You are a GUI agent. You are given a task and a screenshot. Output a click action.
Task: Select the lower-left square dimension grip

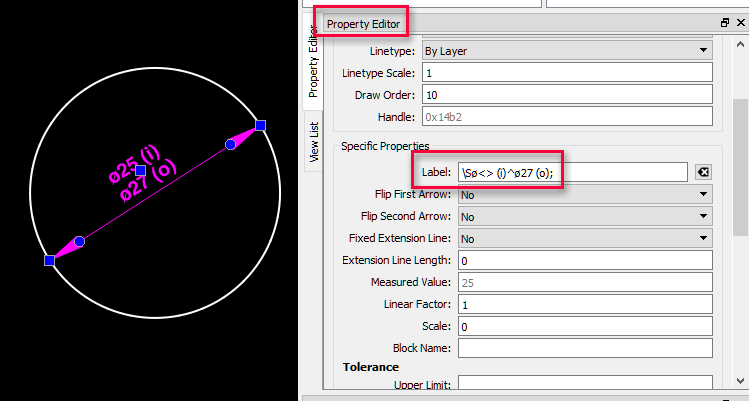click(50, 260)
